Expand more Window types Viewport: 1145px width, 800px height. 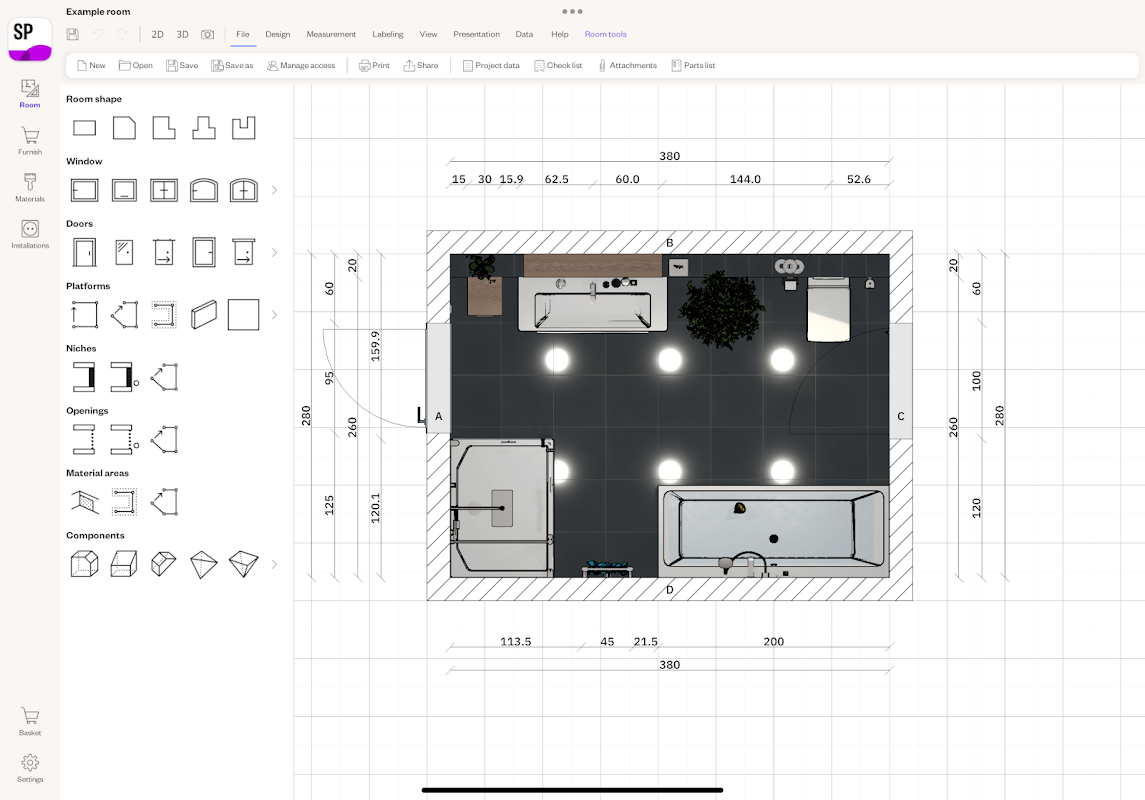[275, 190]
